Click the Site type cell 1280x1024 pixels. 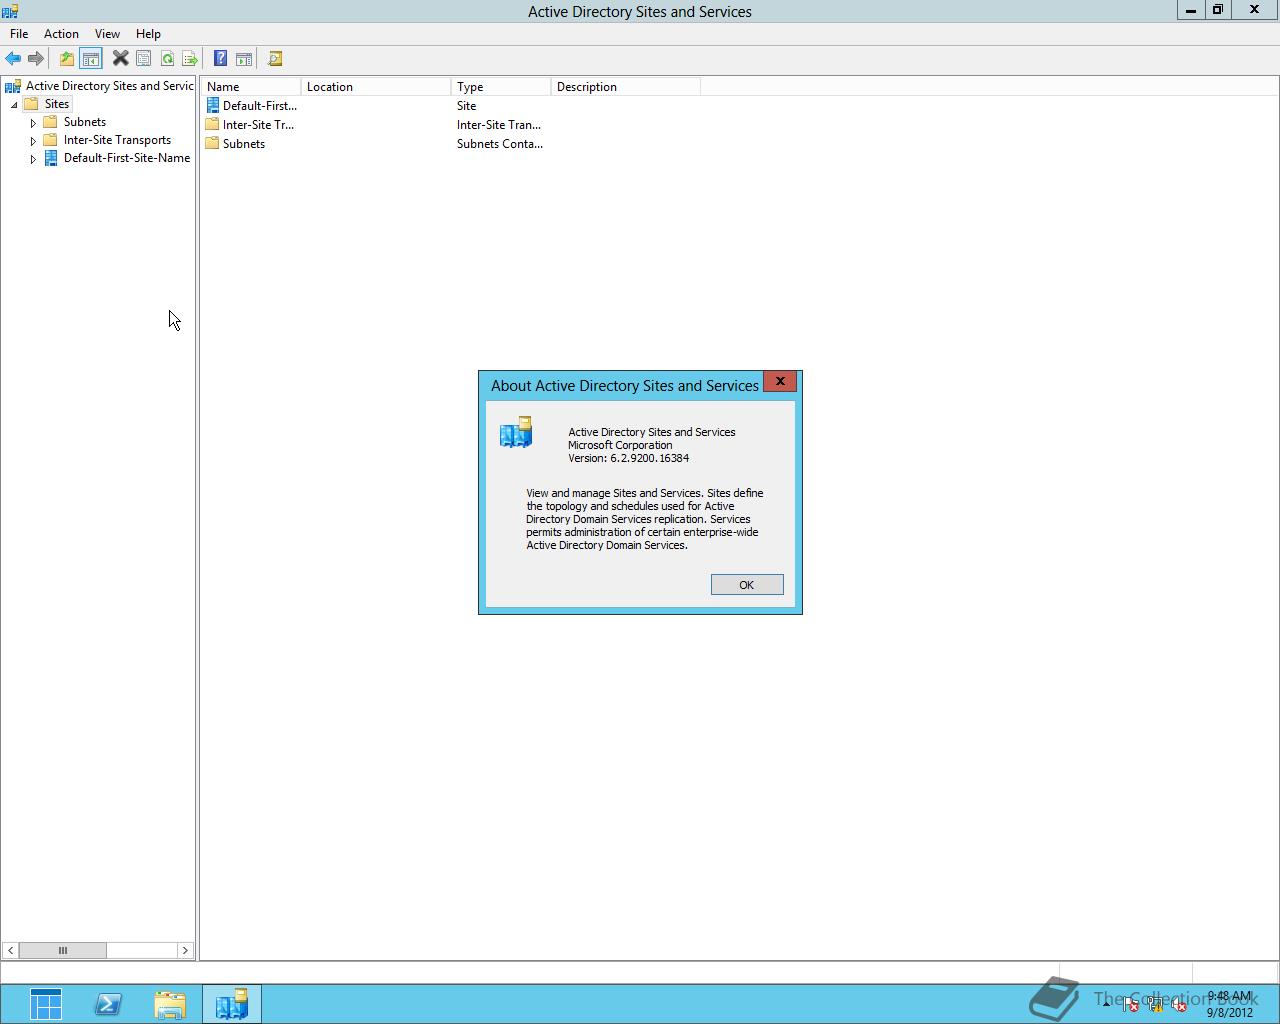(x=467, y=106)
